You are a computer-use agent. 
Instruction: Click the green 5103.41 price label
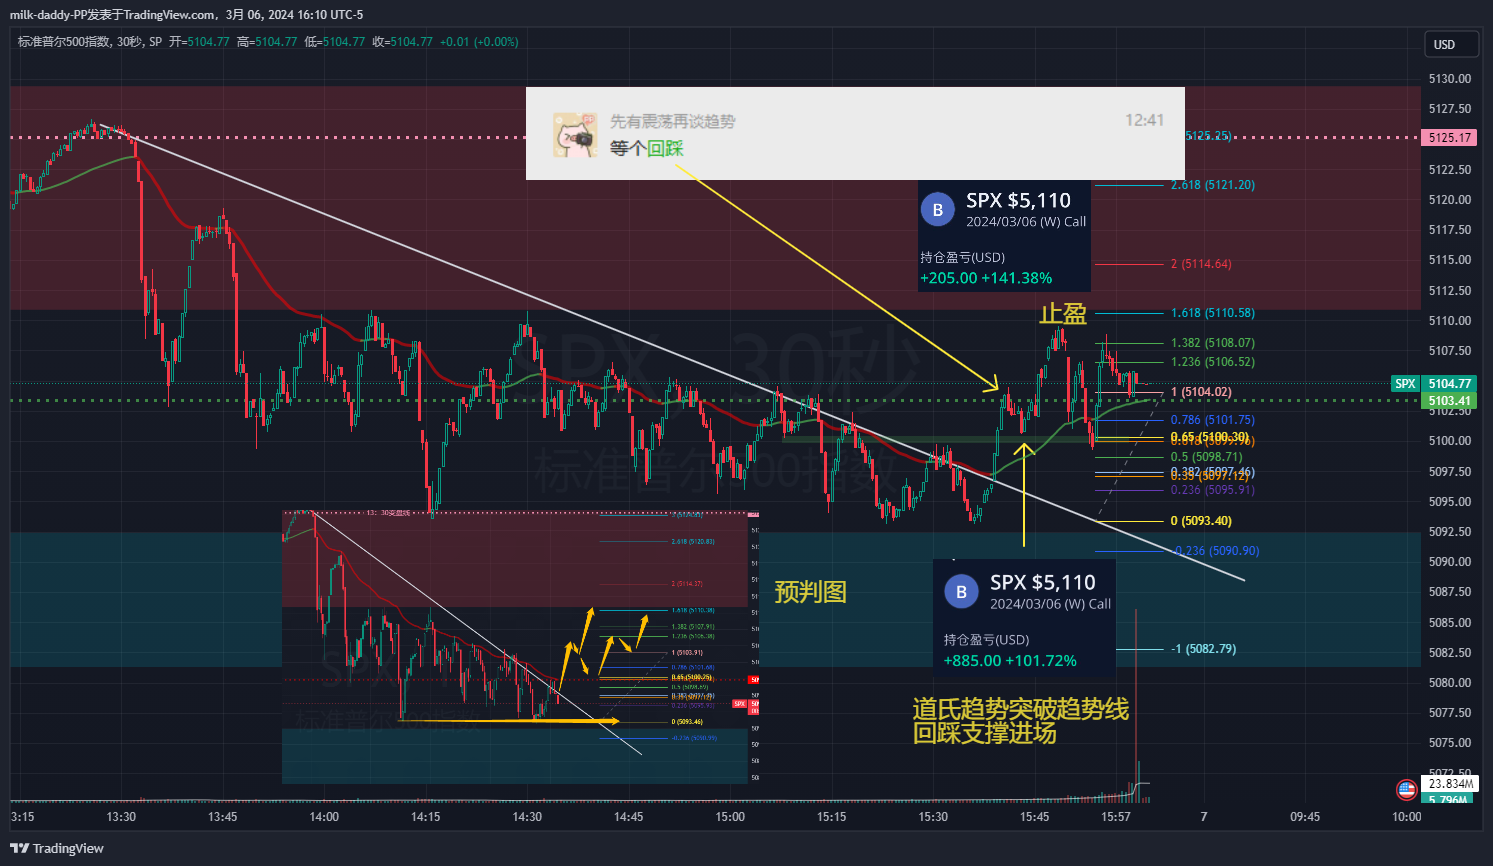pos(1449,401)
